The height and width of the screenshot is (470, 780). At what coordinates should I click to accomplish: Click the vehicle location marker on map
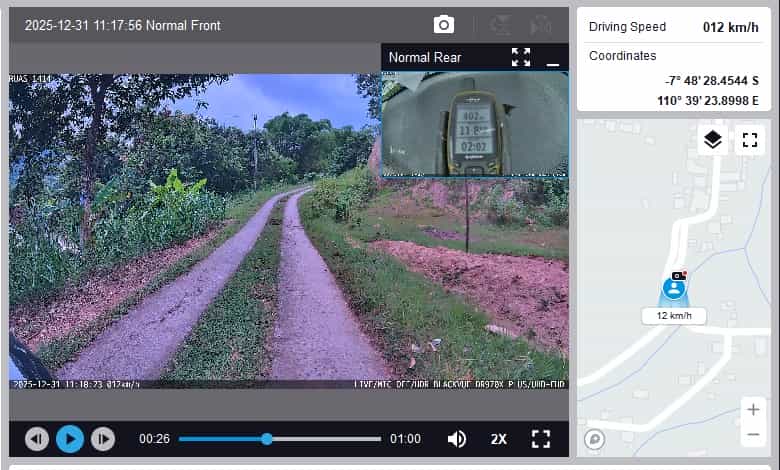pyautogui.click(x=675, y=288)
